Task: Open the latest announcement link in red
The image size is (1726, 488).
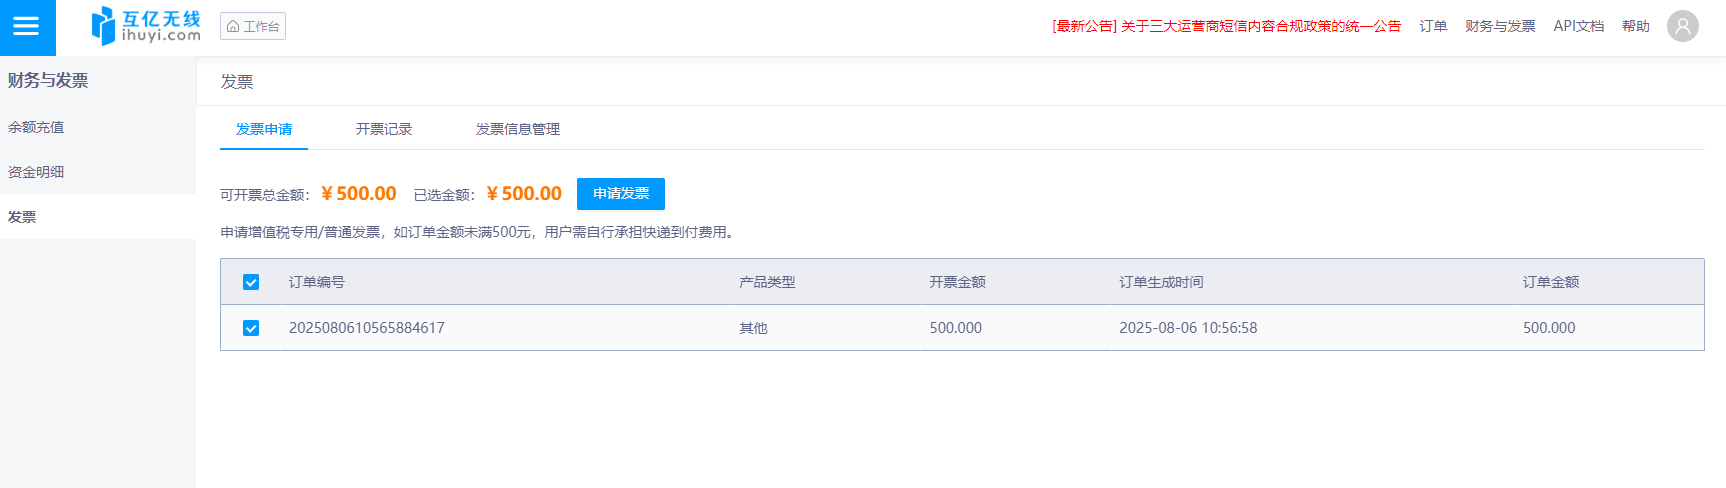Action: click(1226, 26)
